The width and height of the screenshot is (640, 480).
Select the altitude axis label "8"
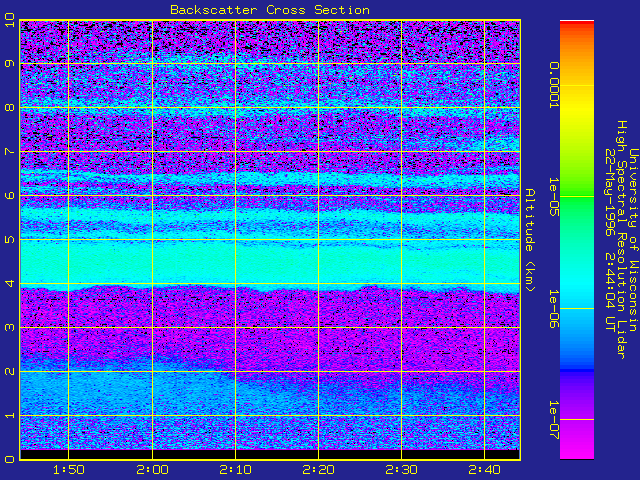10,108
